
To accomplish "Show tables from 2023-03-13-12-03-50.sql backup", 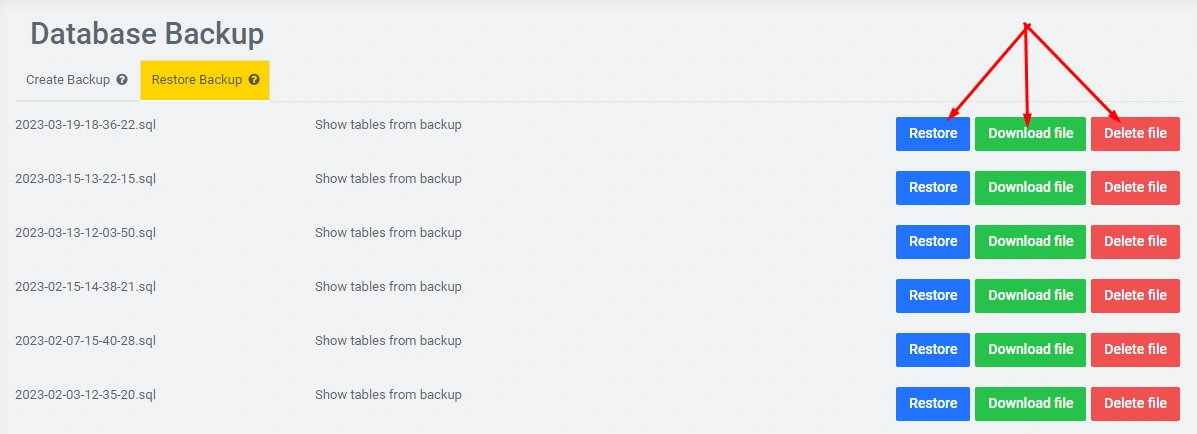I will [x=388, y=233].
